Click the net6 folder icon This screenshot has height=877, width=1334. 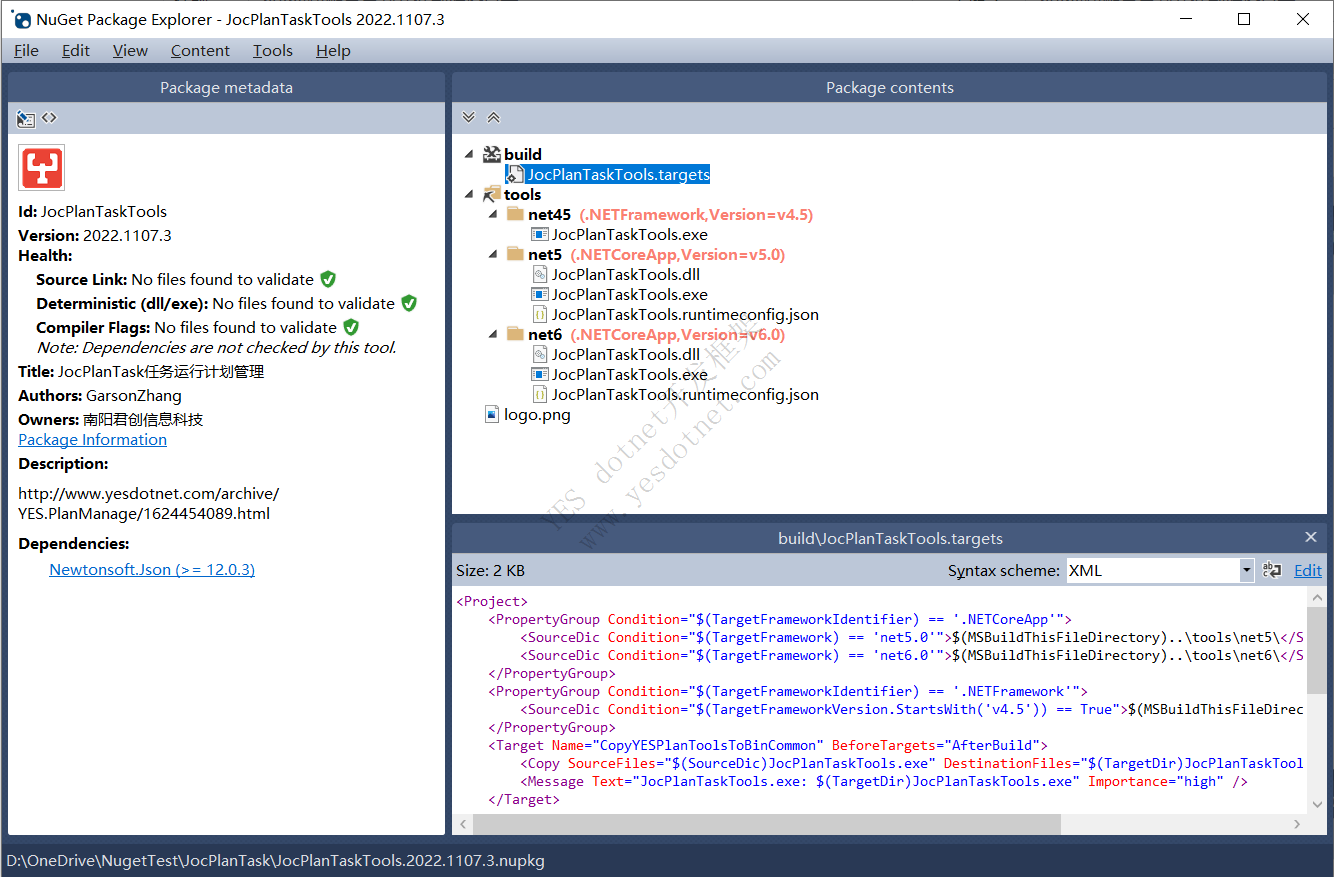515,334
